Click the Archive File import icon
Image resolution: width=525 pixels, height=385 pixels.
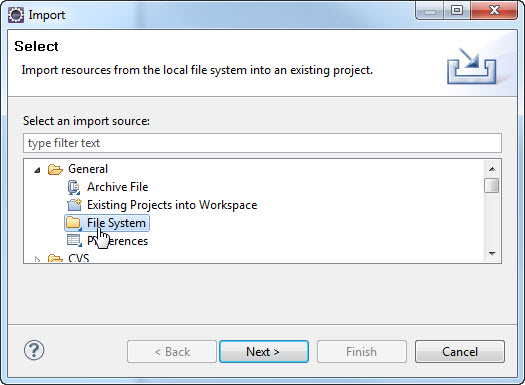[74, 187]
